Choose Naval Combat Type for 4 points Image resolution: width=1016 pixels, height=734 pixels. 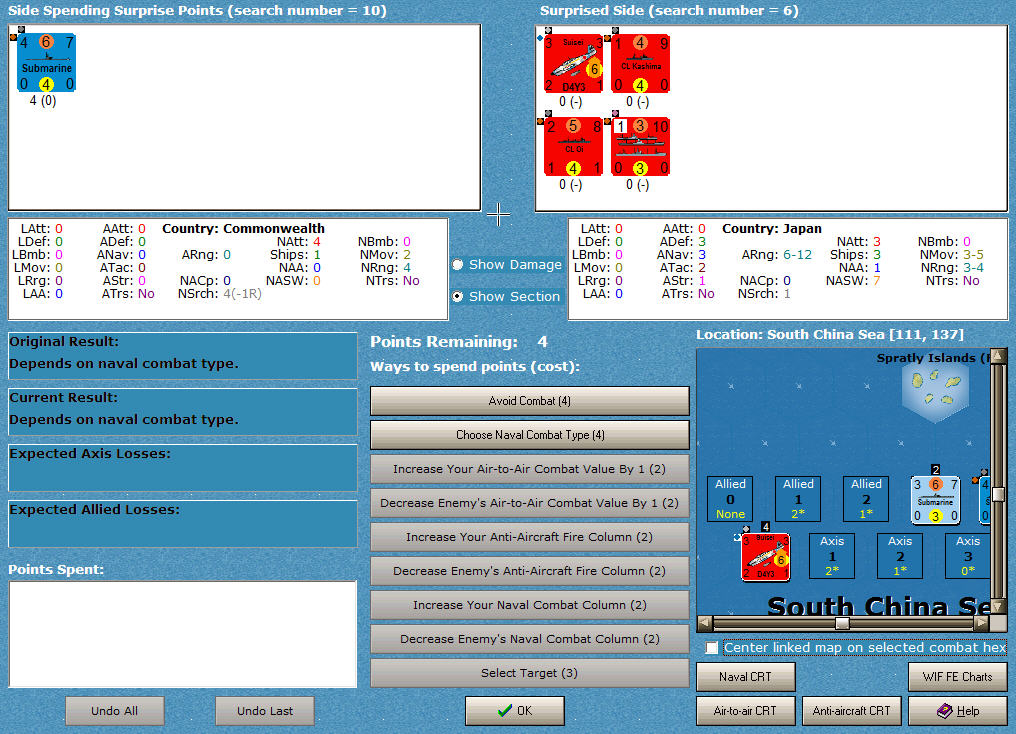[x=529, y=435]
